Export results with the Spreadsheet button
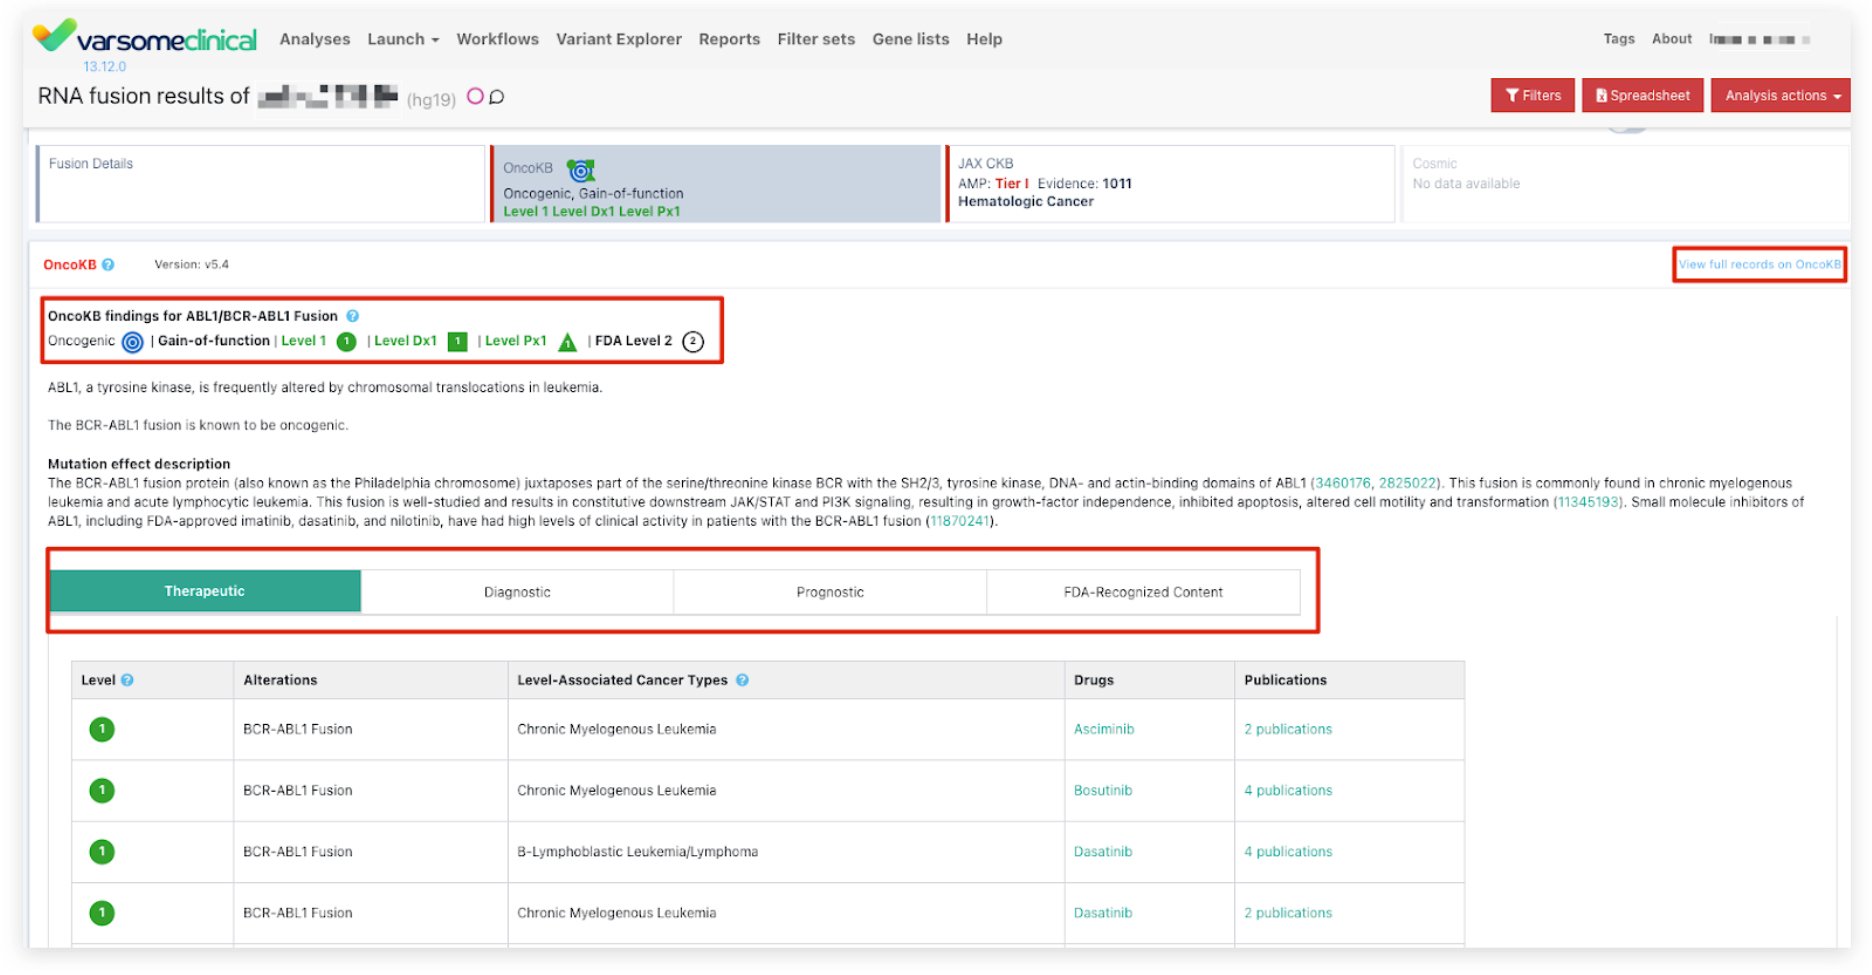This screenshot has height=975, width=1872. (x=1642, y=96)
